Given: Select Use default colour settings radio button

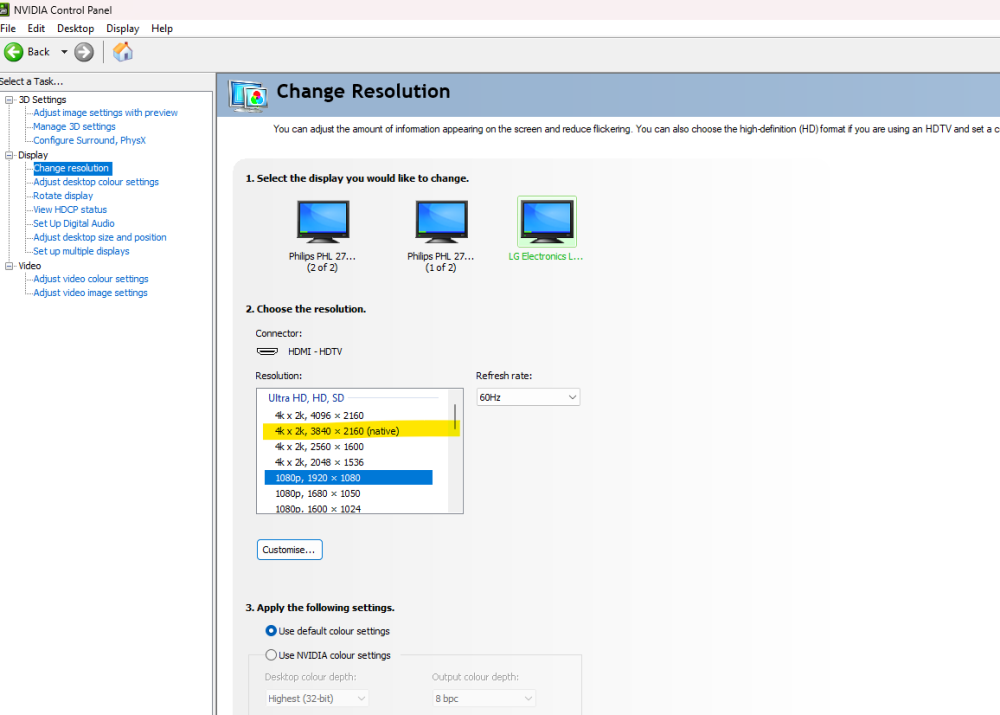Looking at the screenshot, I should (271, 631).
